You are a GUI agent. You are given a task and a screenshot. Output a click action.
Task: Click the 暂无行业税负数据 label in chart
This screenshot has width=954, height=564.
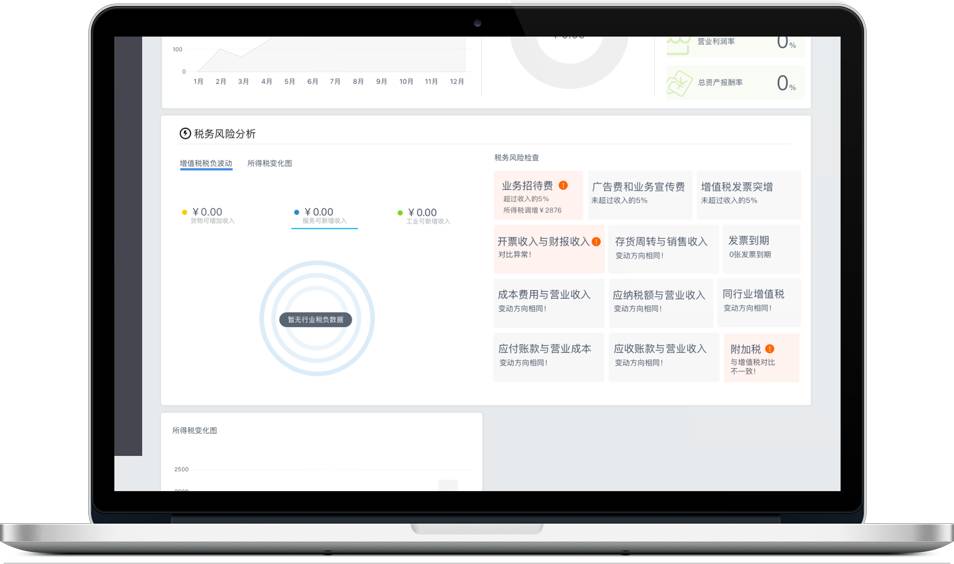(316, 320)
